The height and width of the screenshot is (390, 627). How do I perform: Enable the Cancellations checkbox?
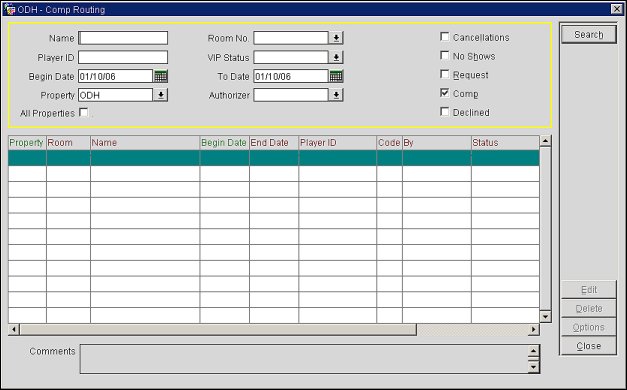click(x=445, y=37)
